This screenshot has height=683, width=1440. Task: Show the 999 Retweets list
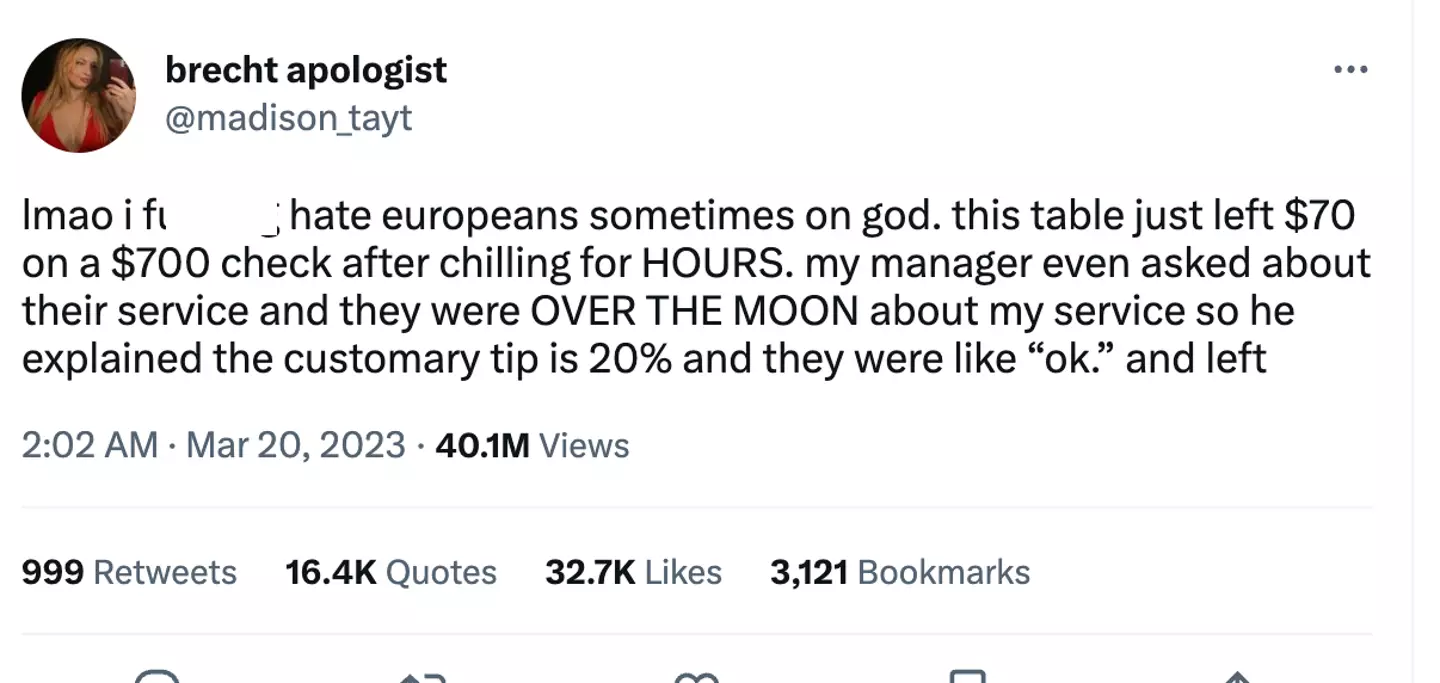(x=129, y=572)
